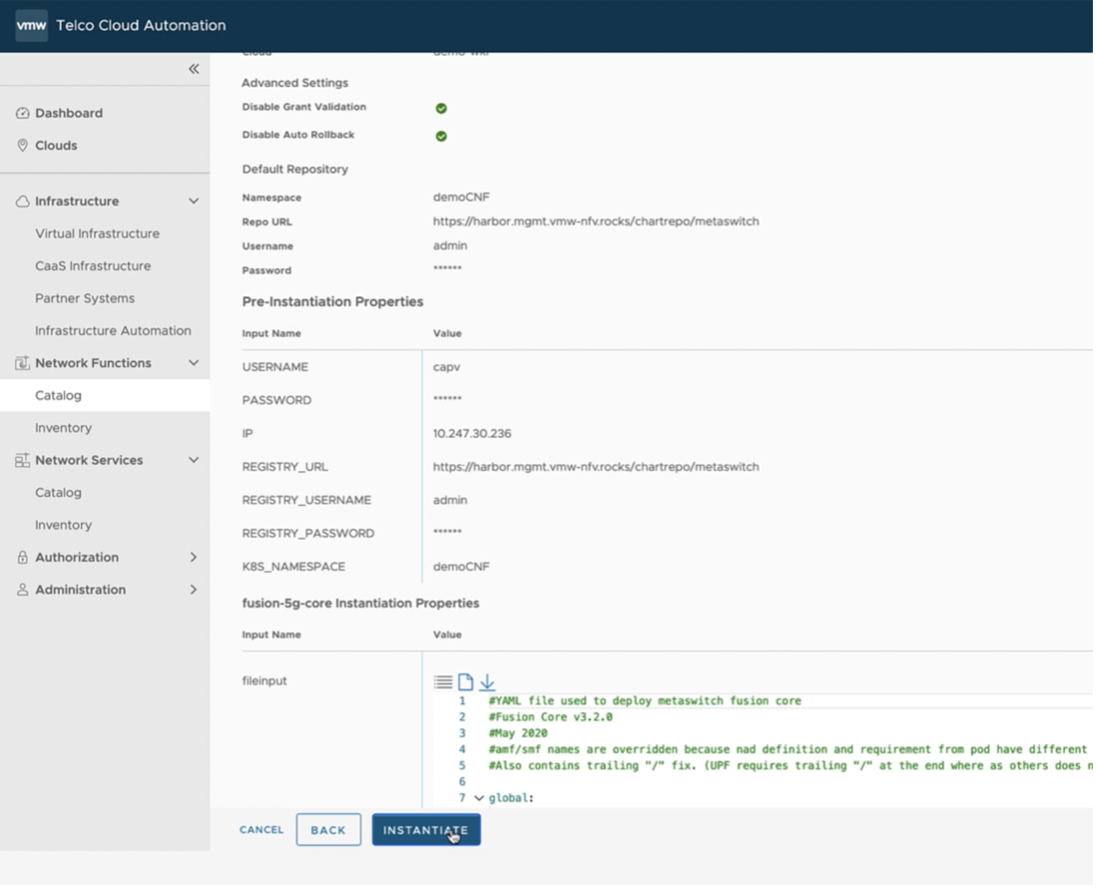Click the VMware vmw logo
1096x889 pixels.
pyautogui.click(x=31, y=25)
